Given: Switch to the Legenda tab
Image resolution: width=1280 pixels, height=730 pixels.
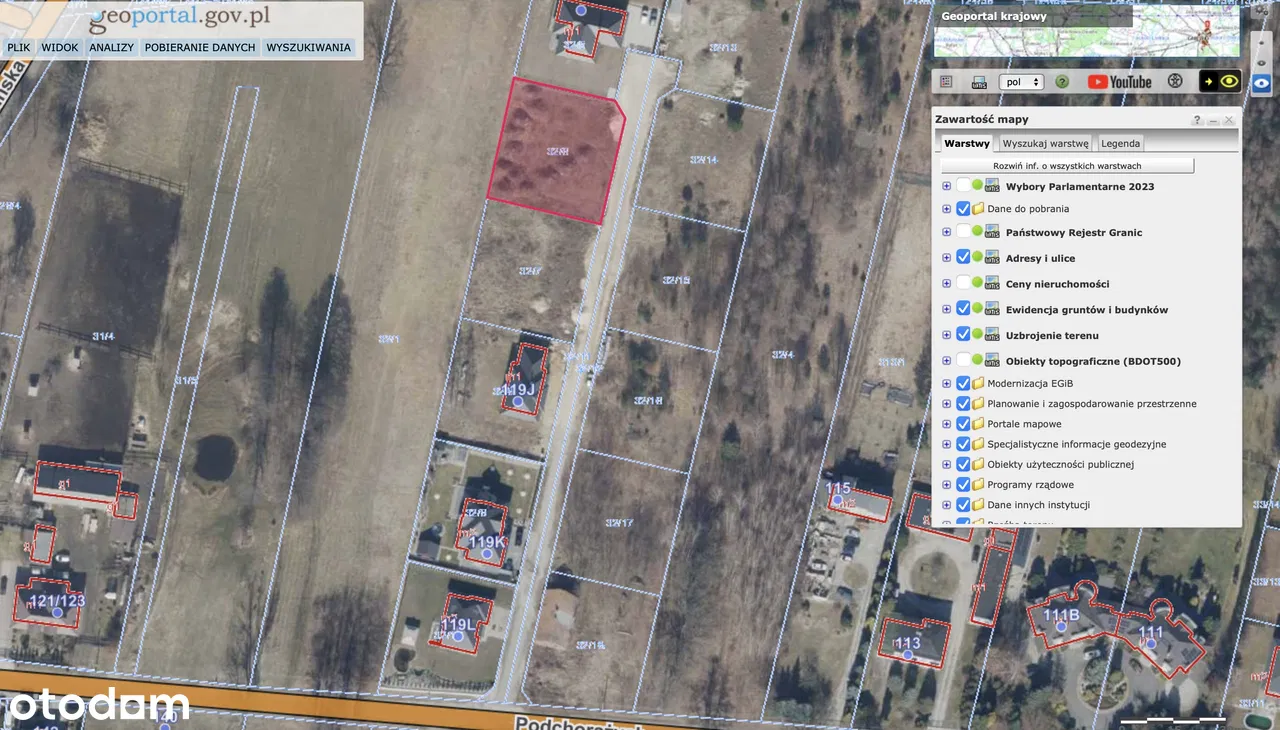Looking at the screenshot, I should [1120, 144].
